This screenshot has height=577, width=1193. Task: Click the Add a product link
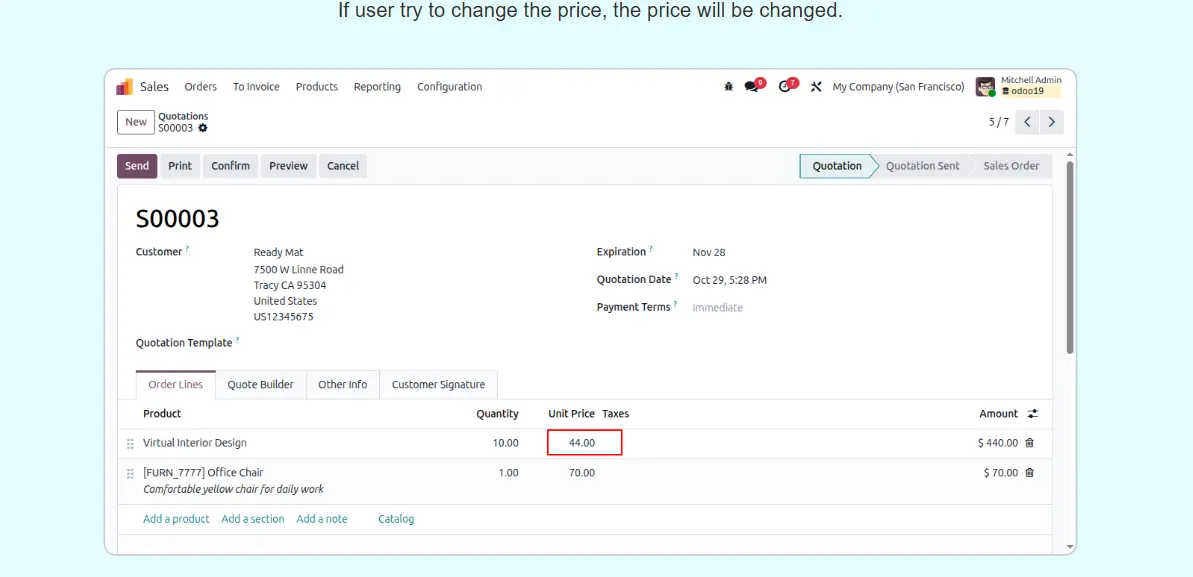point(176,519)
